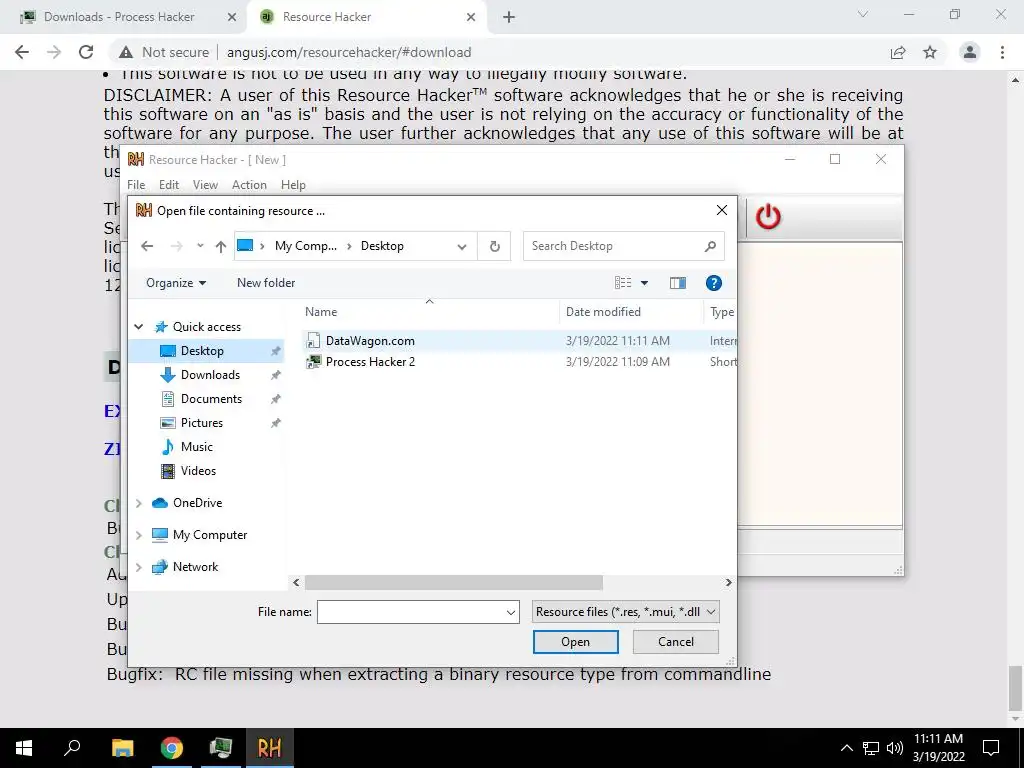Open the view options dropdown arrow
The width and height of the screenshot is (1024, 768).
click(x=644, y=283)
